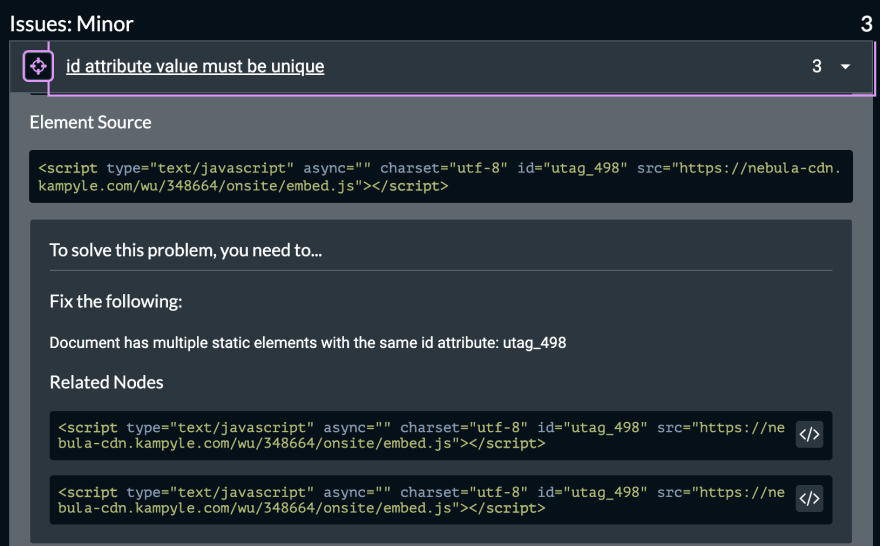Image resolution: width=880 pixels, height=546 pixels.
Task: Collapse the id attribute issue with the dropdown arrow
Action: (x=845, y=66)
